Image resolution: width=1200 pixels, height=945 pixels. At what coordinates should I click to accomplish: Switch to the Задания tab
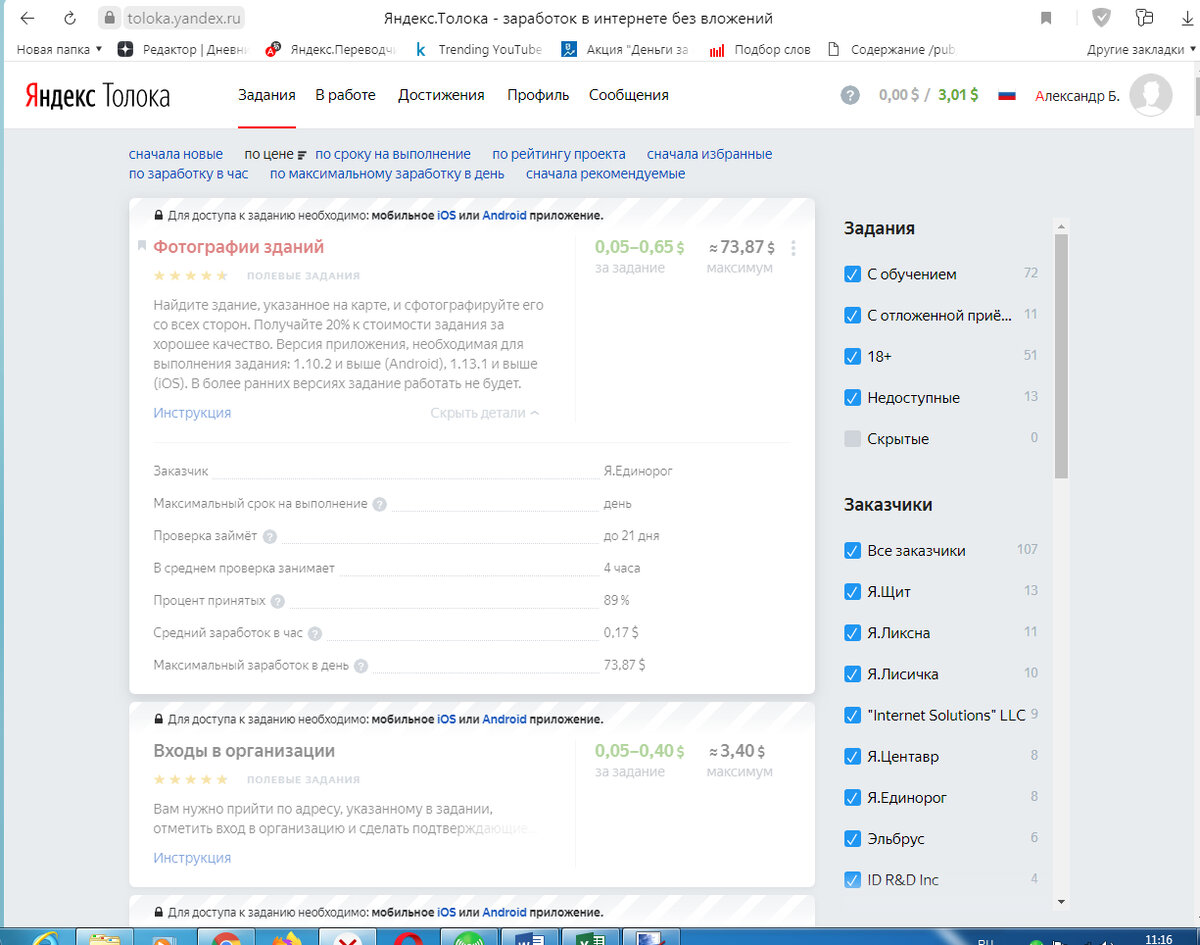[x=267, y=95]
